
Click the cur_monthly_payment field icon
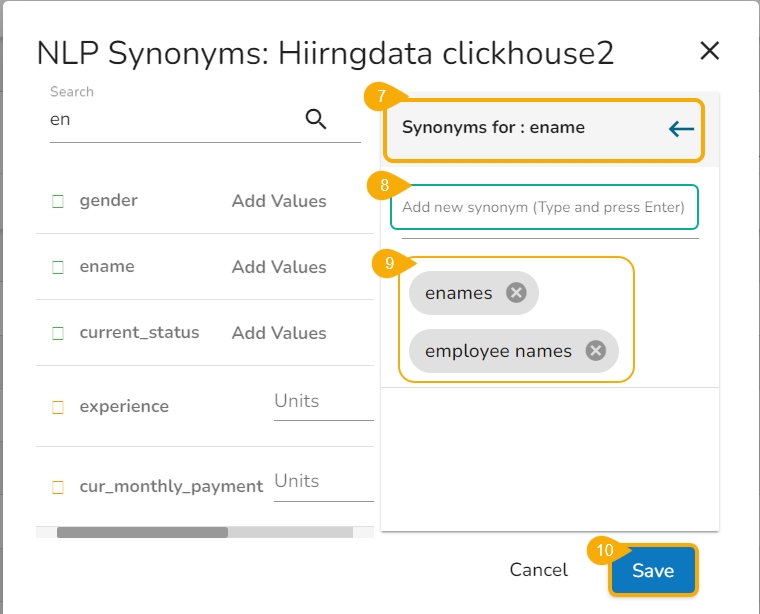coord(58,487)
